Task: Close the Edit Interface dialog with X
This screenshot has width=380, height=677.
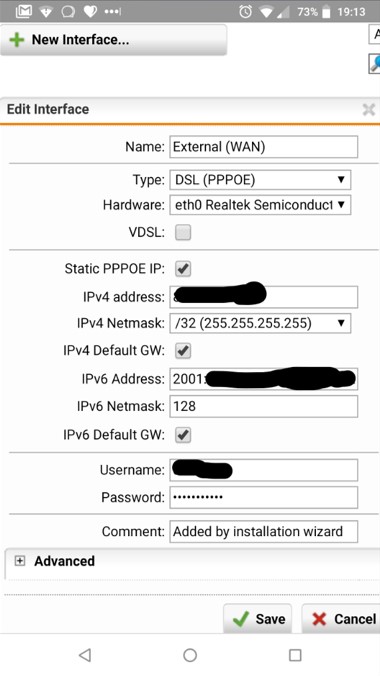Action: pos(368,110)
